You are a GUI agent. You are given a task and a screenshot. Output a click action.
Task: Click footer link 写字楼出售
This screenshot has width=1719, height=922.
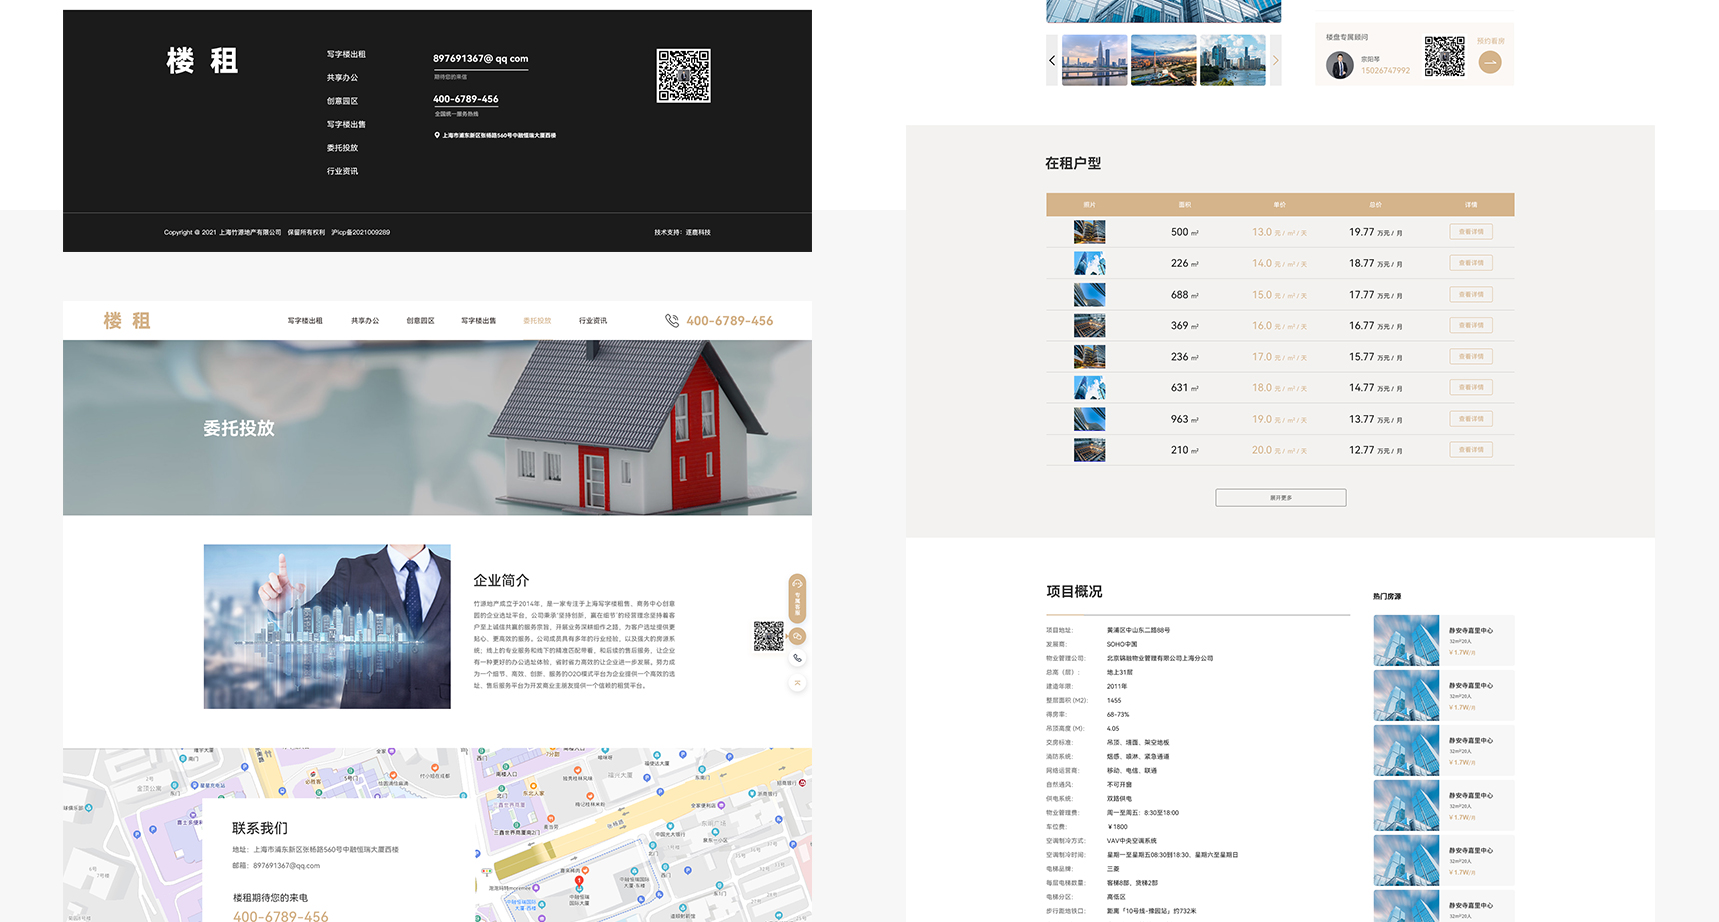click(346, 125)
